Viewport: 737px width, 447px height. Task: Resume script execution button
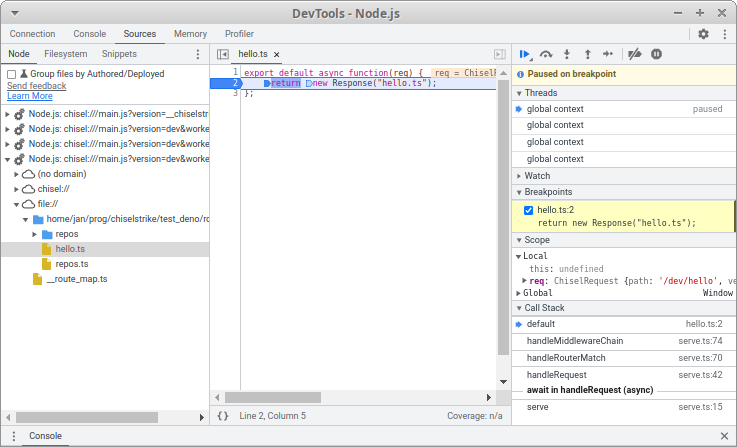525,55
